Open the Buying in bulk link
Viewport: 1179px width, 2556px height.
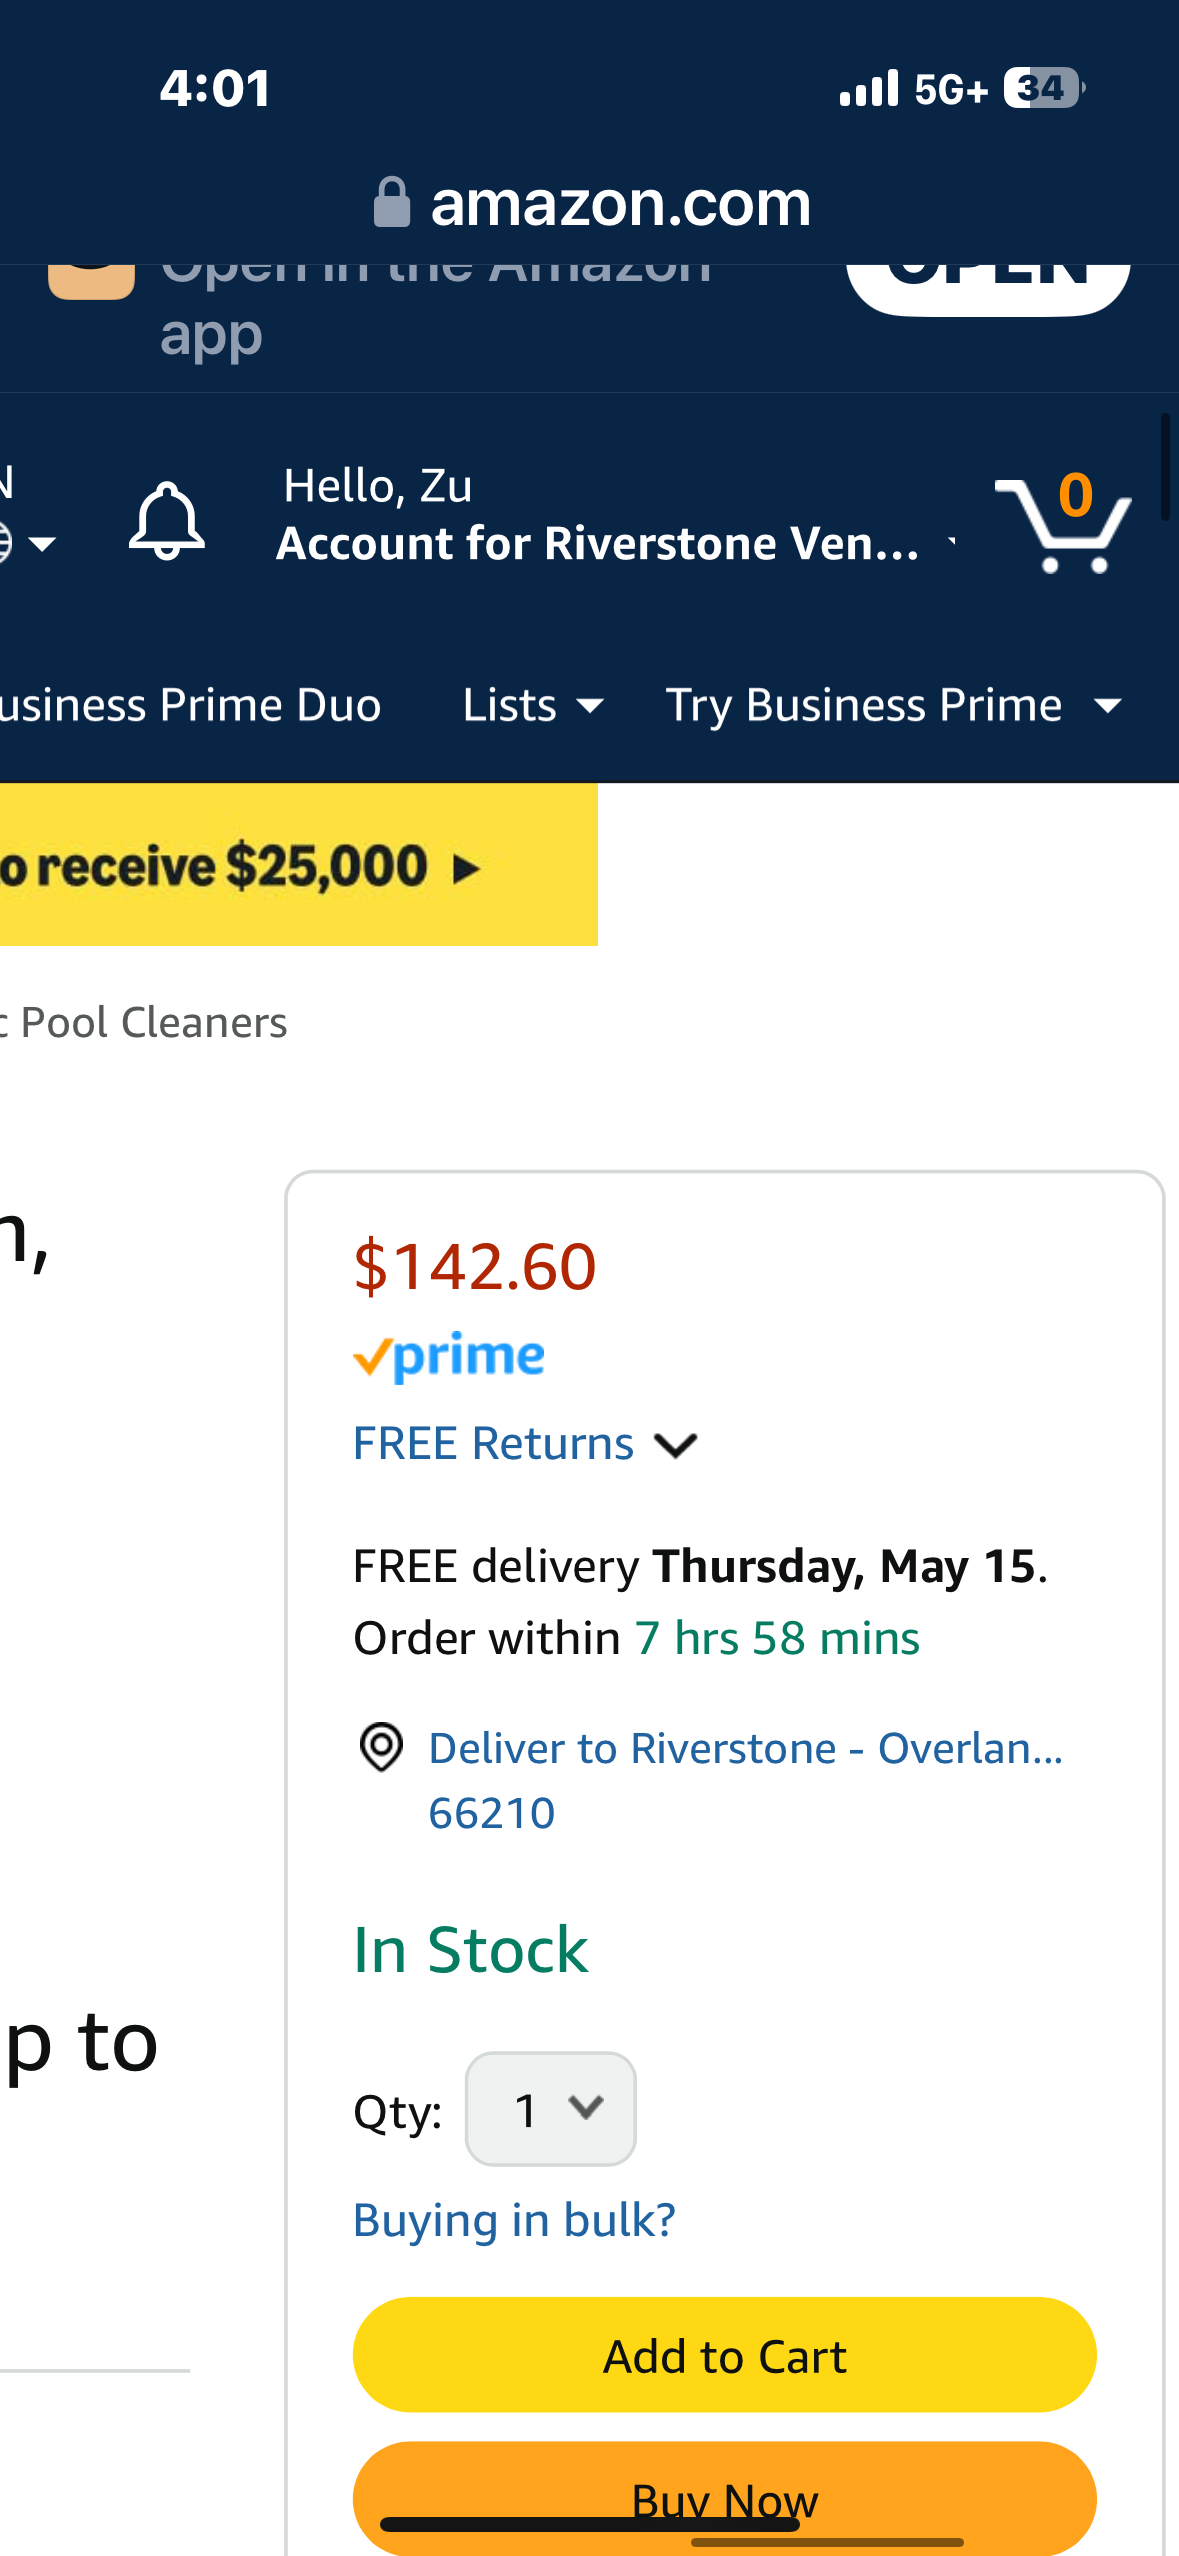click(515, 2220)
